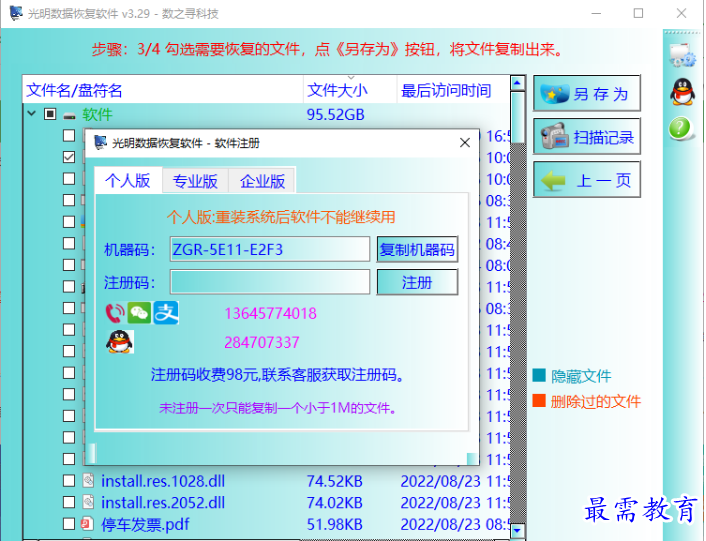Viewport: 706px width, 541px height.
Task: Sort by 文件名/盘符名 column header
Action: coord(163,90)
